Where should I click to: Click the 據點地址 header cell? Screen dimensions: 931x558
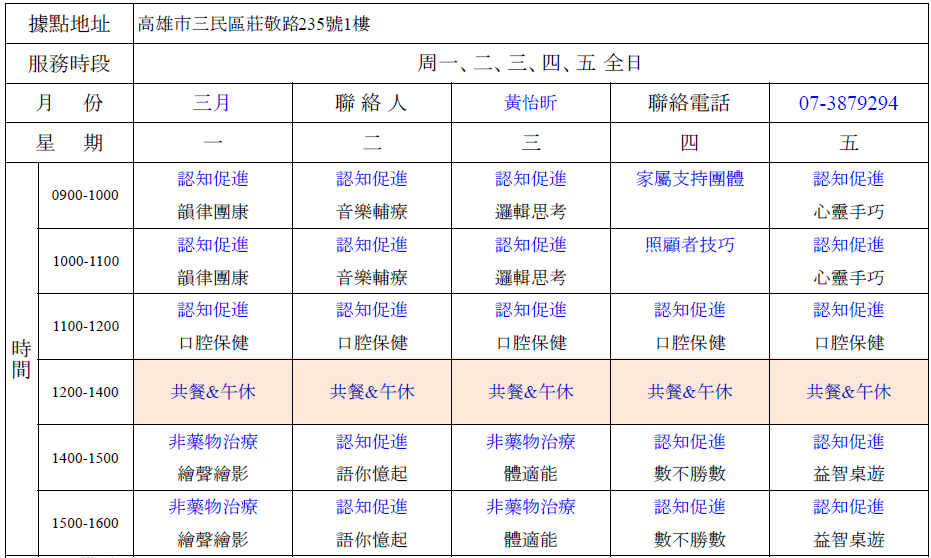pos(69,24)
